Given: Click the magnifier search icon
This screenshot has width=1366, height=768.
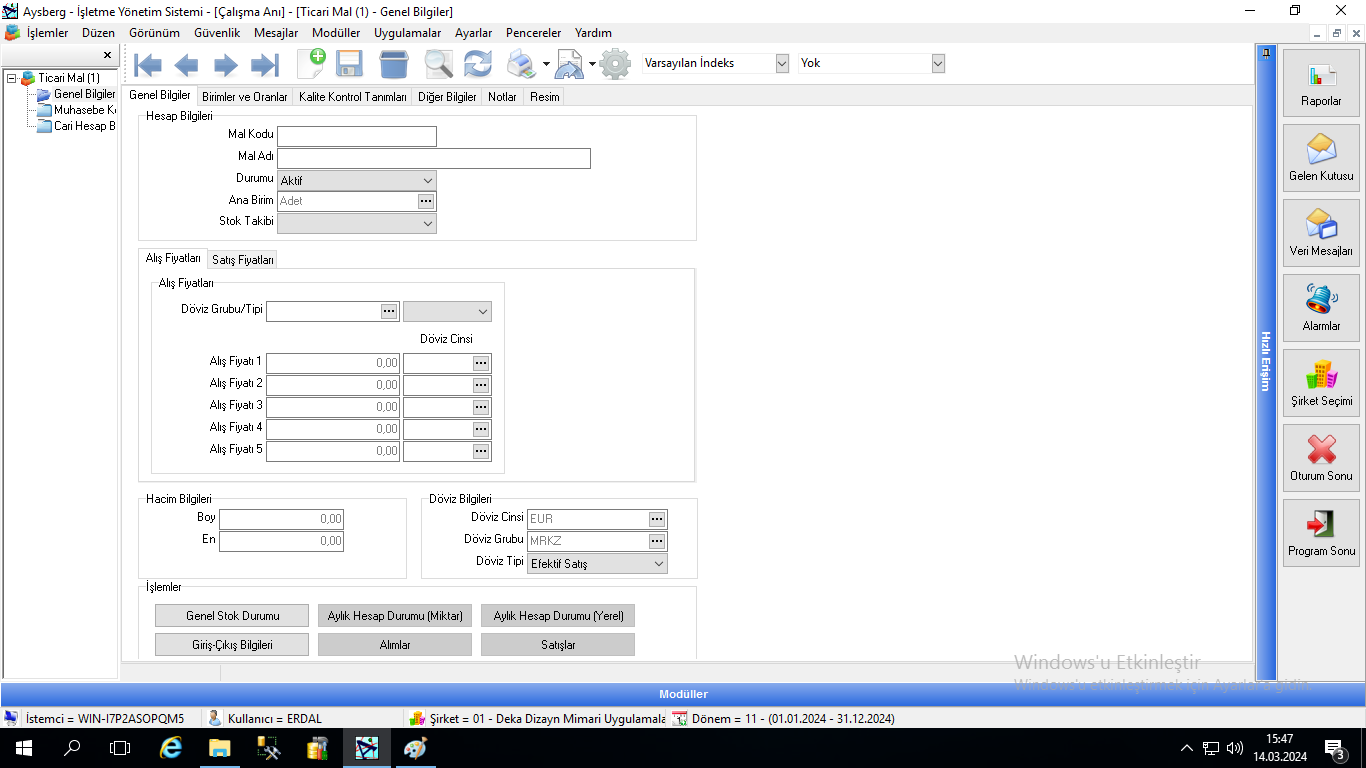Looking at the screenshot, I should (x=438, y=65).
